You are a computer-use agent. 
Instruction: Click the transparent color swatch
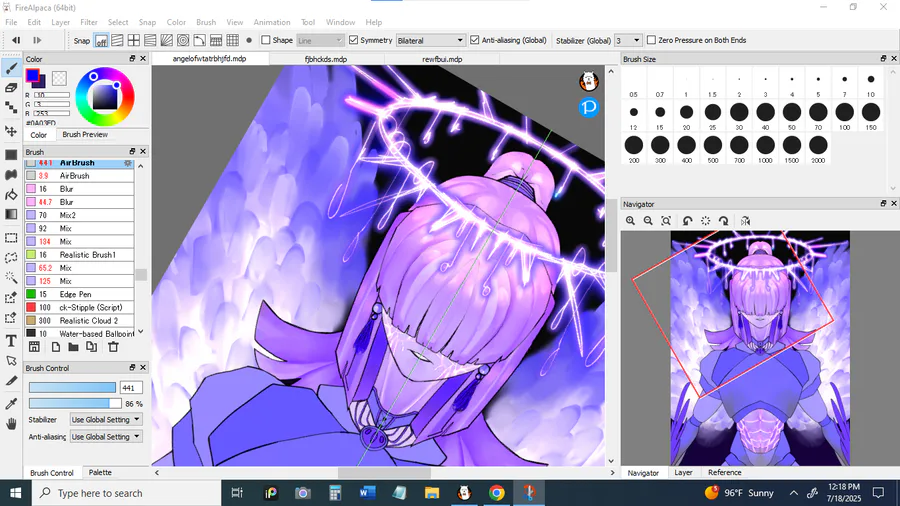59,78
